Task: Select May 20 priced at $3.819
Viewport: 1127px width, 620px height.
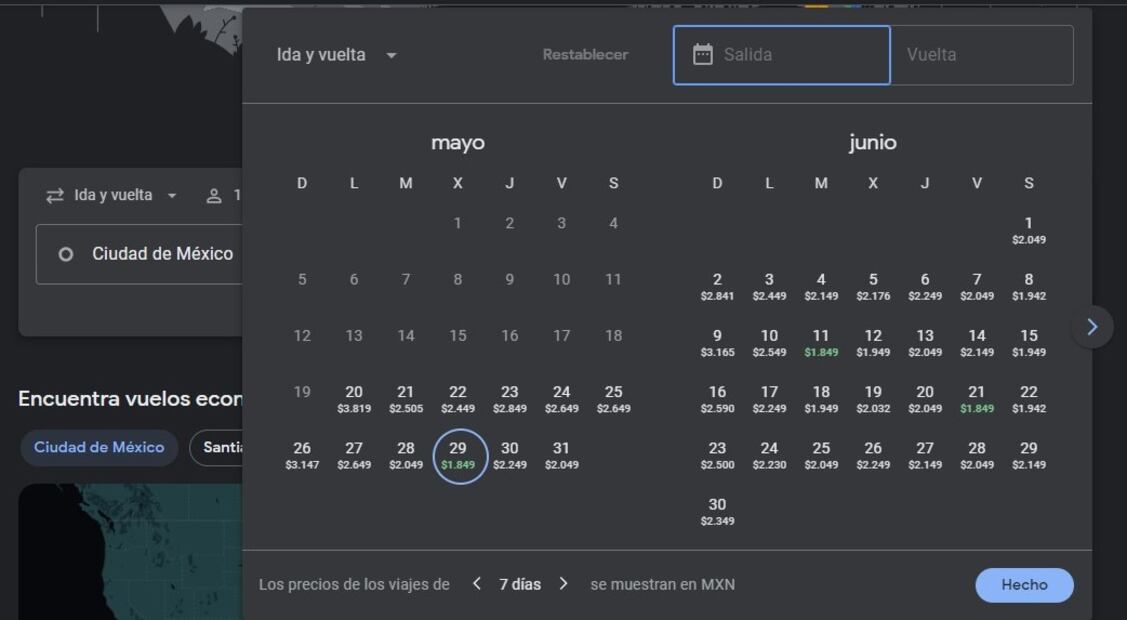Action: coord(354,398)
